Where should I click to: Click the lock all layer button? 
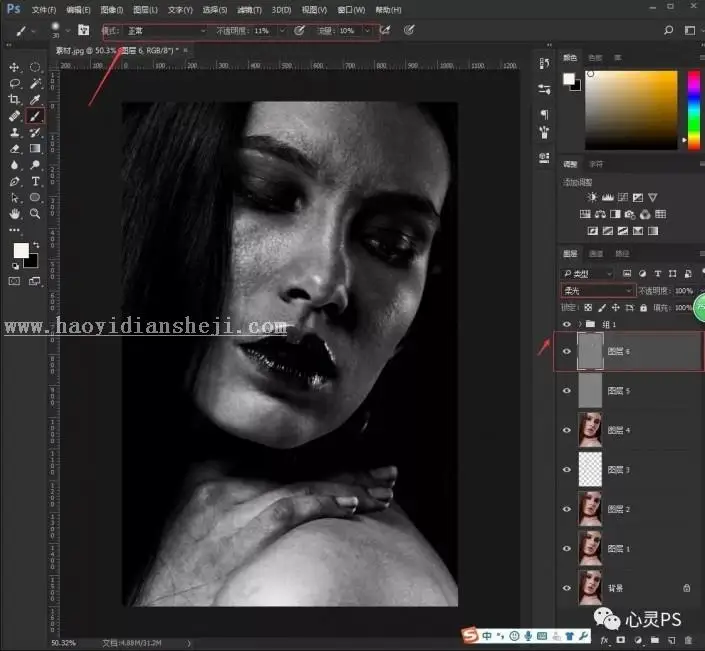643,308
